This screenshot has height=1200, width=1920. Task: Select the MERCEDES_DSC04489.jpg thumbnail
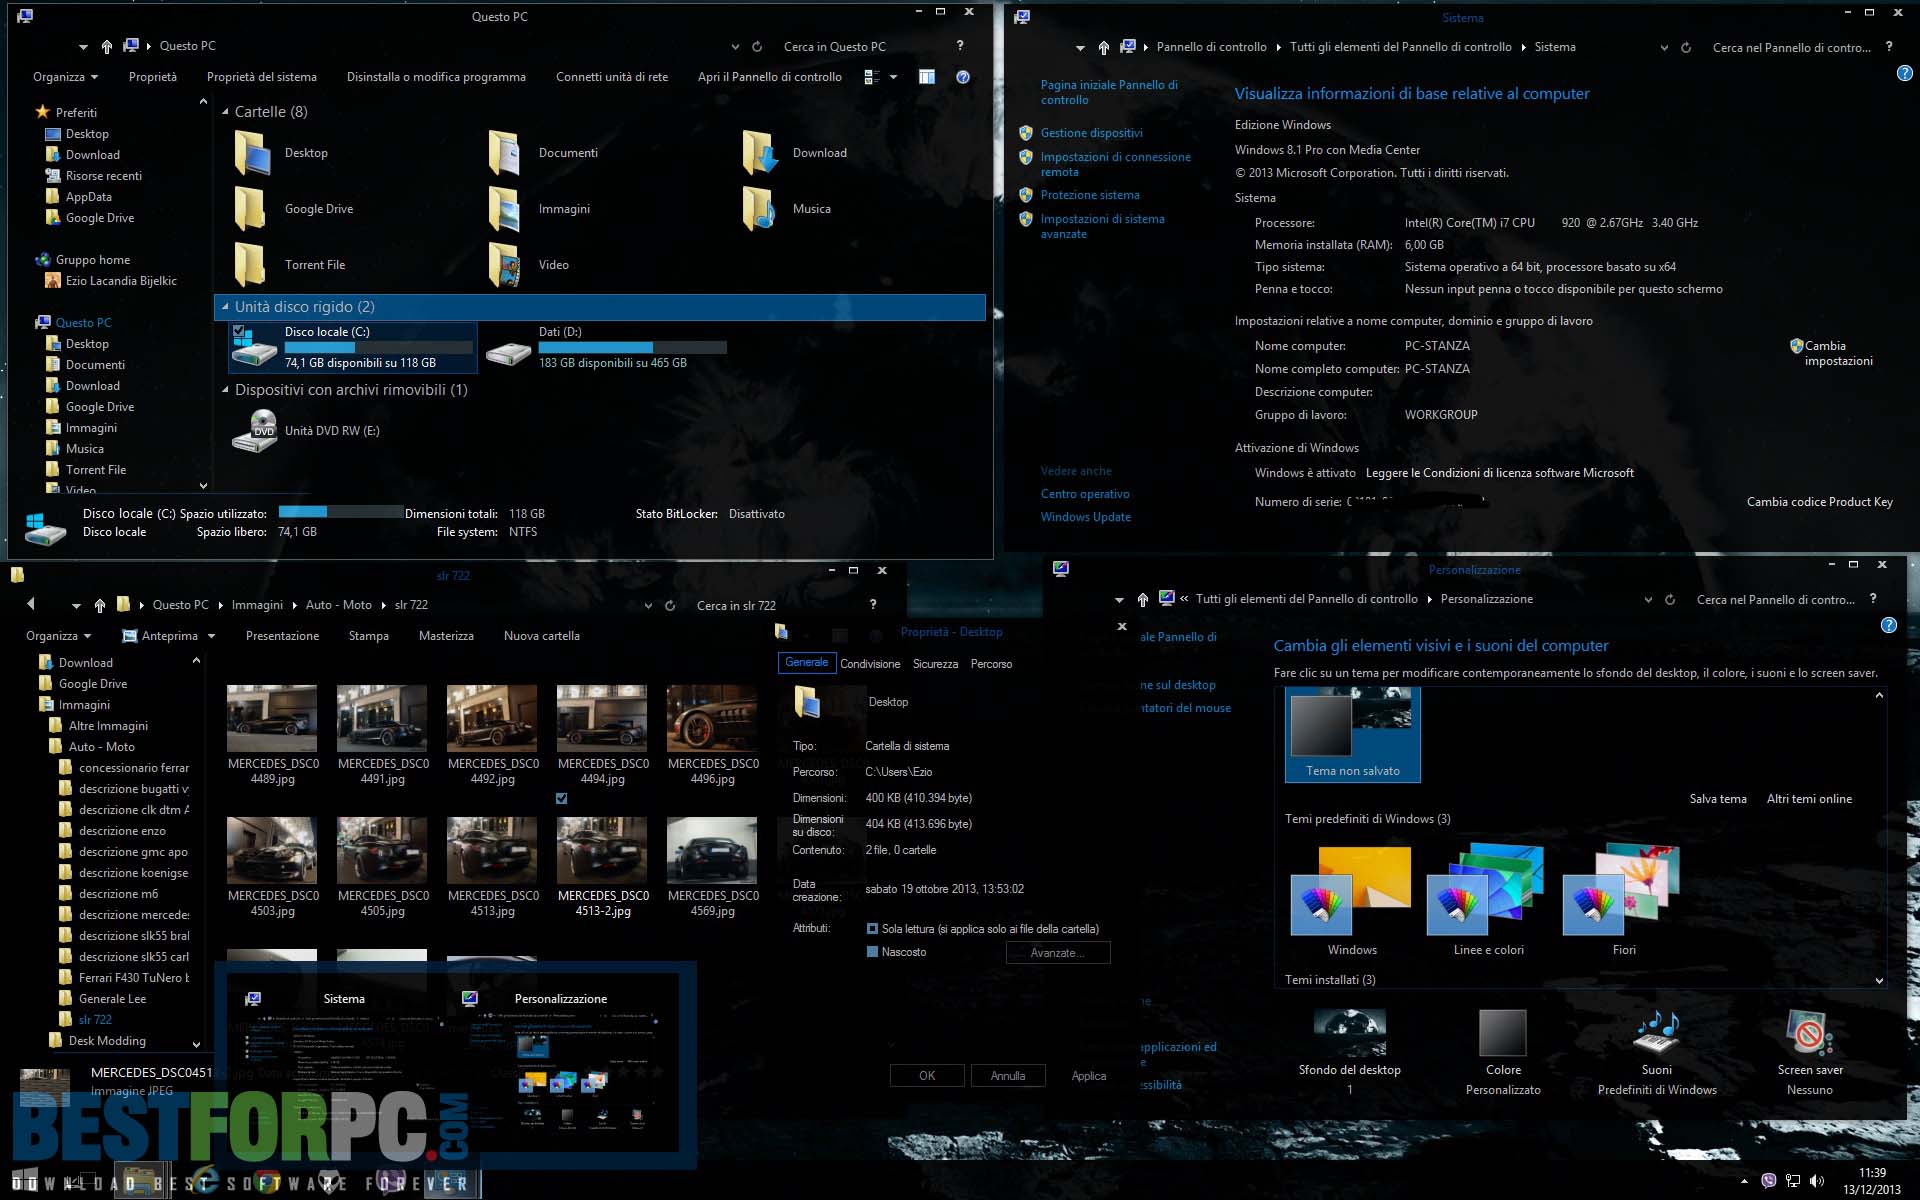point(272,718)
